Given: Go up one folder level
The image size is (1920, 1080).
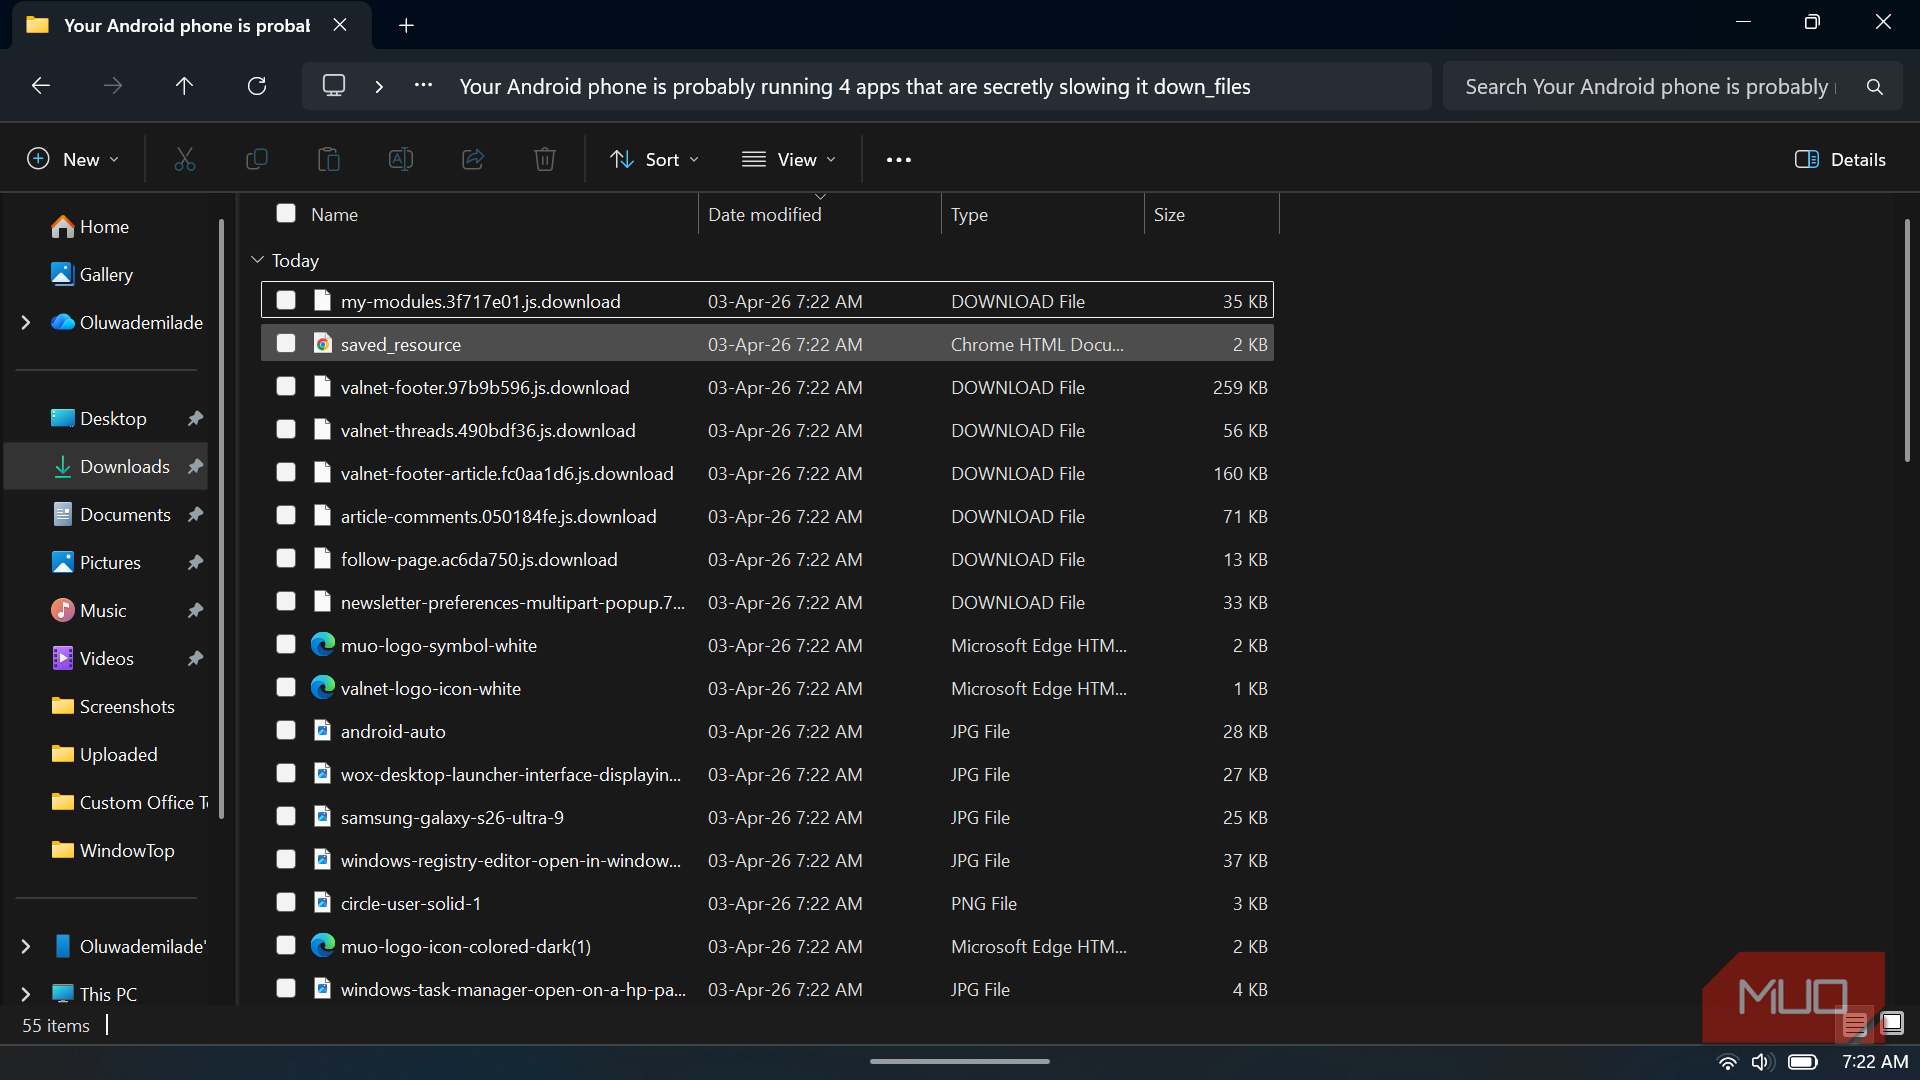Looking at the screenshot, I should [x=184, y=86].
